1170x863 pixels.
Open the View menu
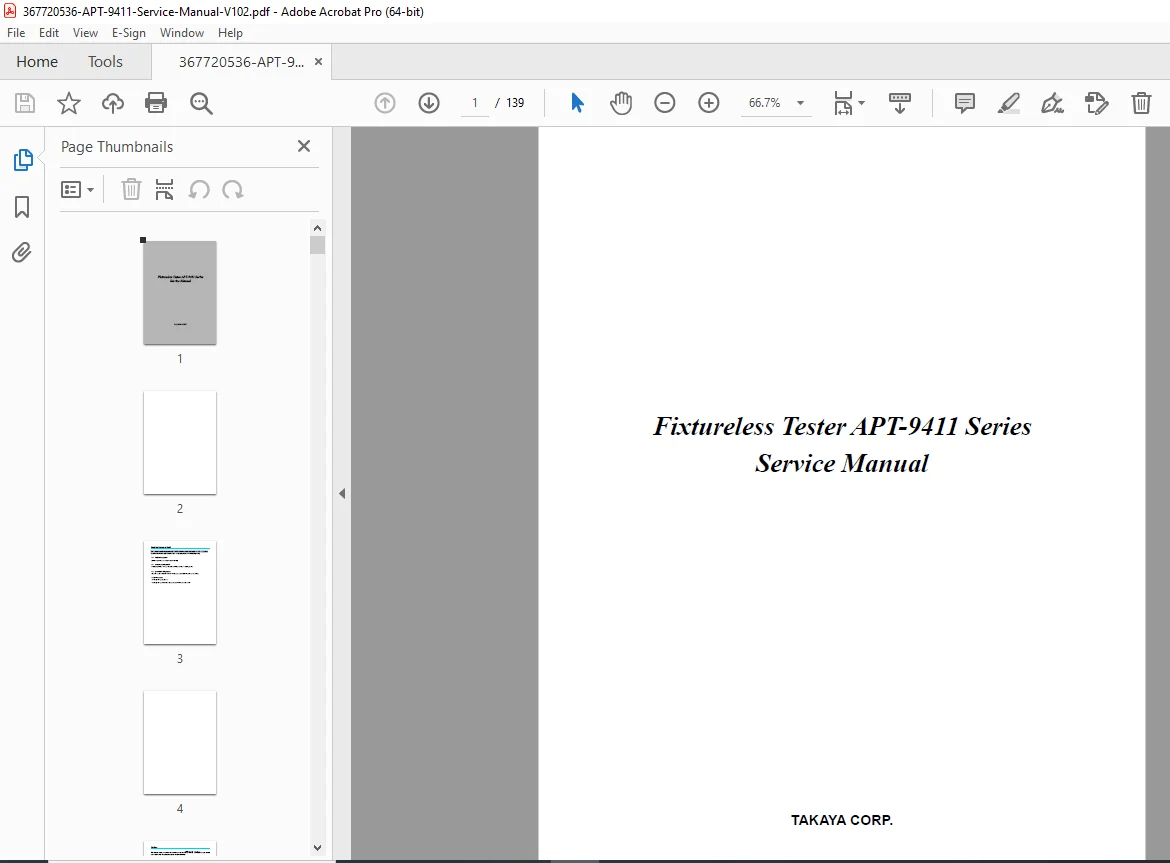(85, 33)
